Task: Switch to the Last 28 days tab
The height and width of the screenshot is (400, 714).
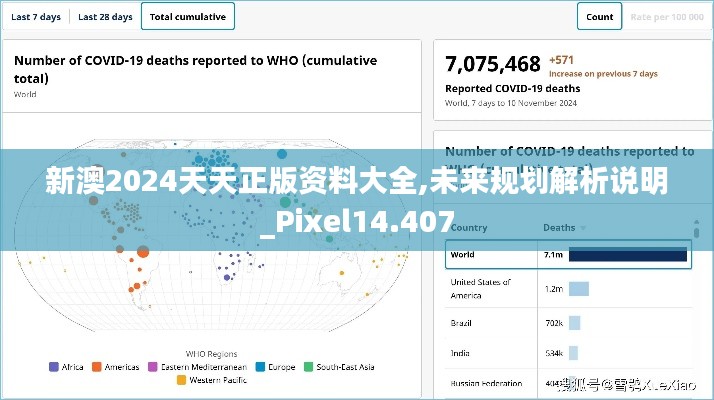Action: pyautogui.click(x=105, y=17)
